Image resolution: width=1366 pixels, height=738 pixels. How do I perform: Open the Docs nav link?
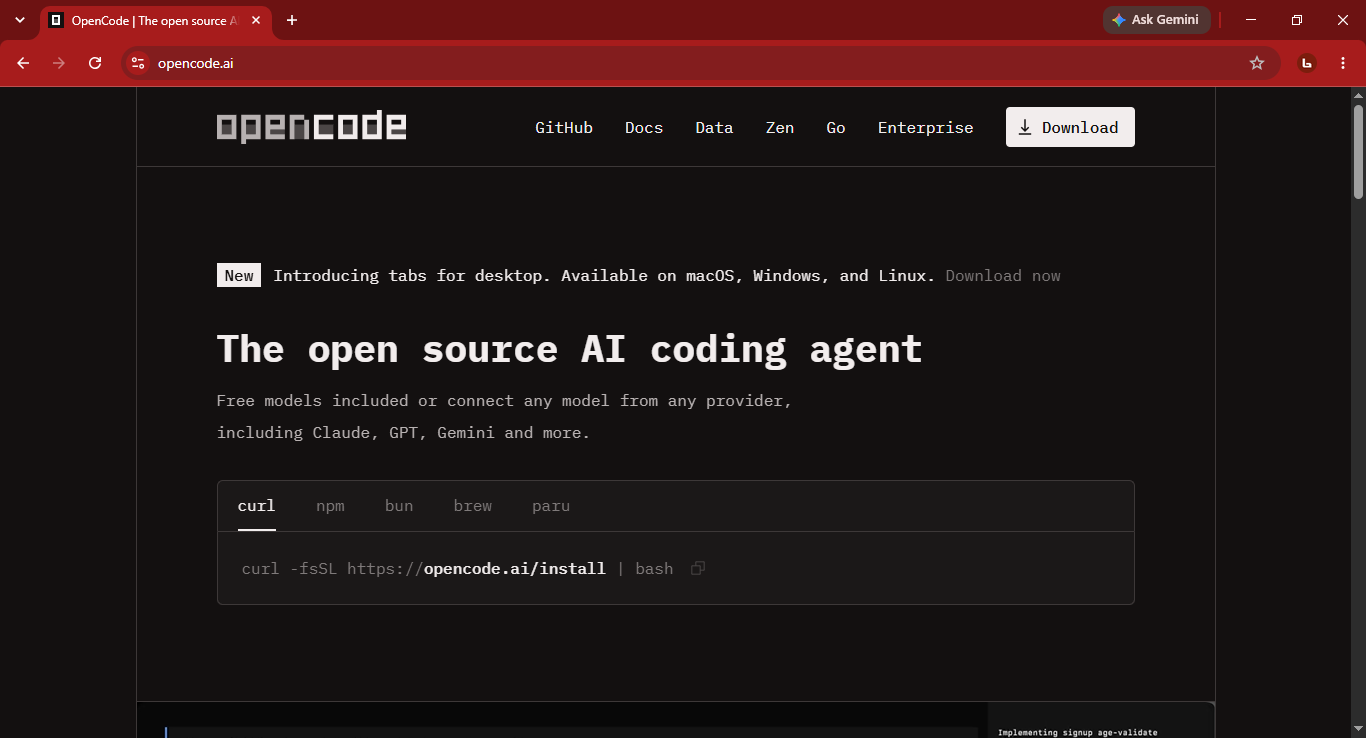(644, 127)
